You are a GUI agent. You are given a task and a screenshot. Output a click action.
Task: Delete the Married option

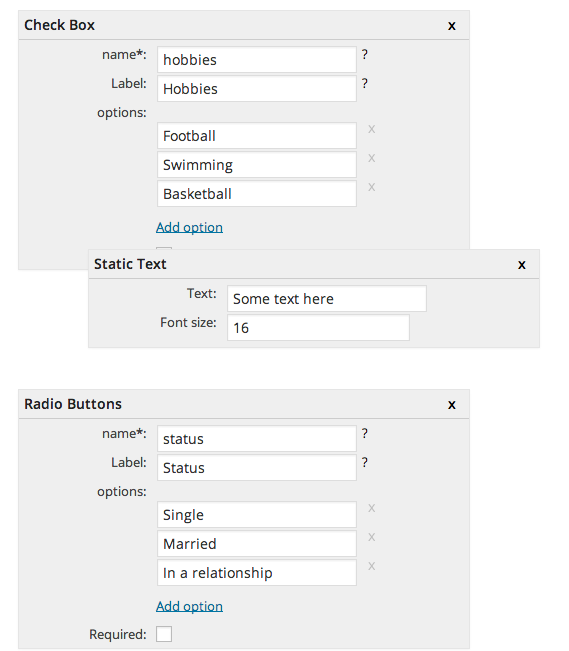(372, 537)
